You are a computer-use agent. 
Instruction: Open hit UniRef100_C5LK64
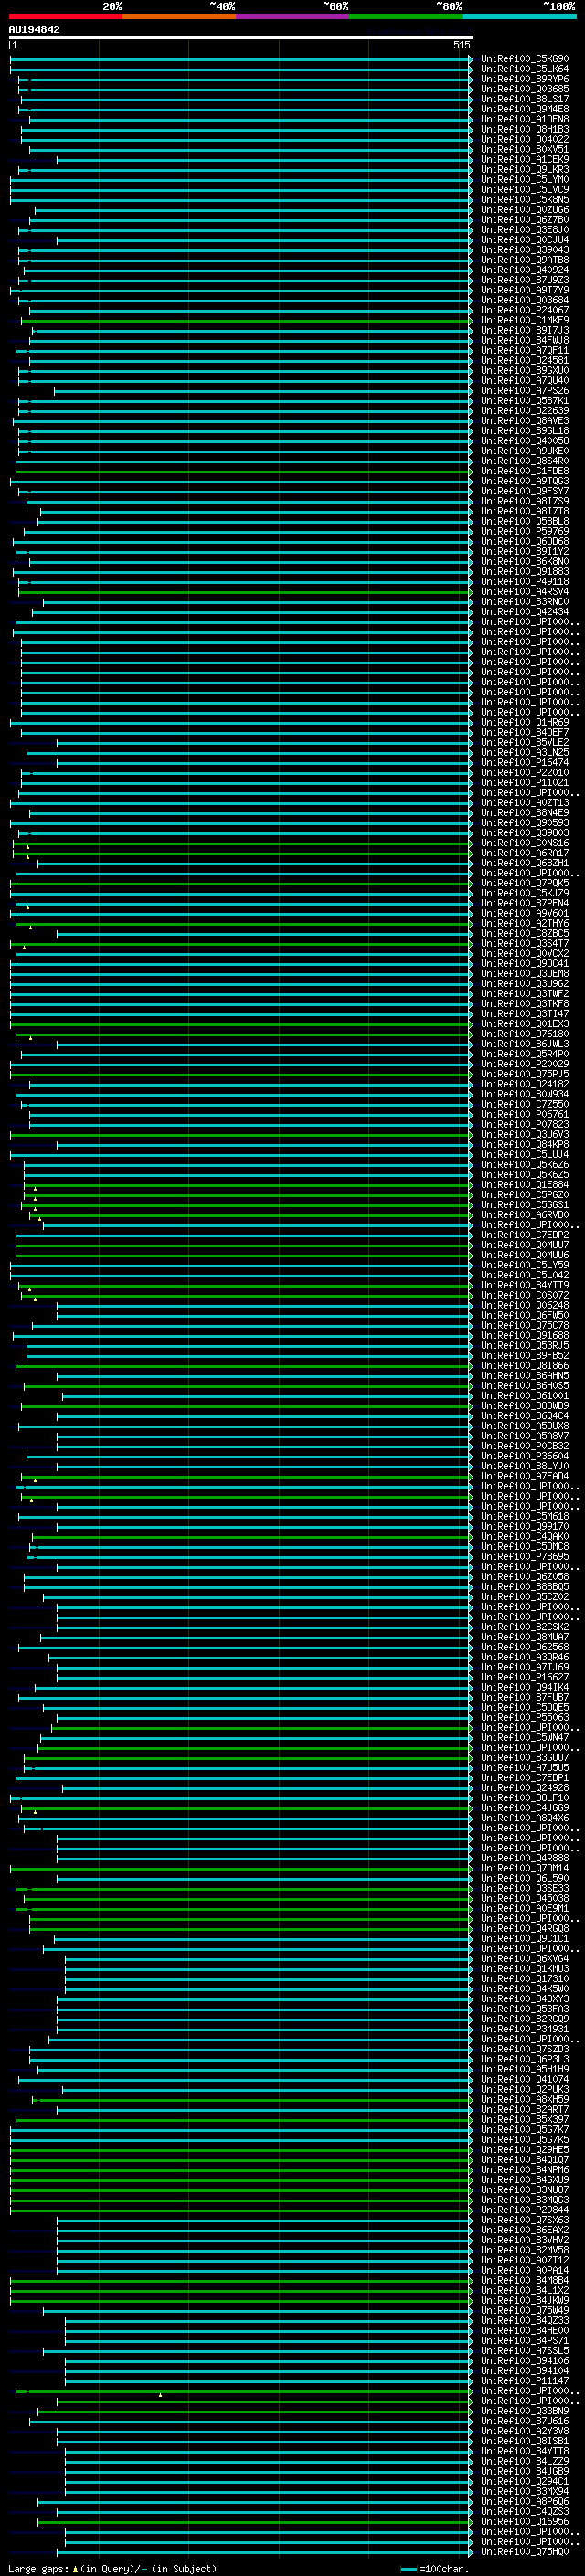click(525, 69)
